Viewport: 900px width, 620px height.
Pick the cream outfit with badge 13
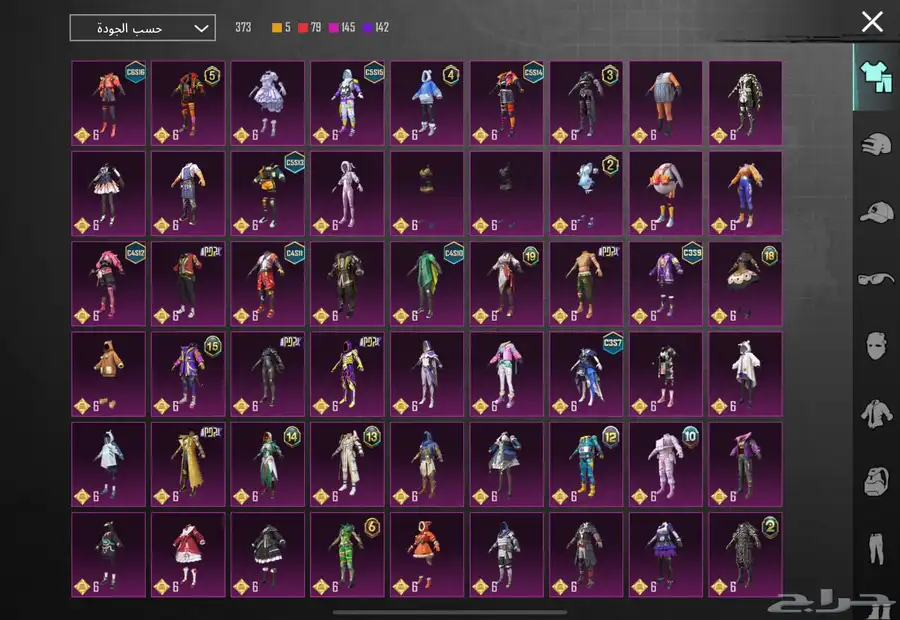348,464
